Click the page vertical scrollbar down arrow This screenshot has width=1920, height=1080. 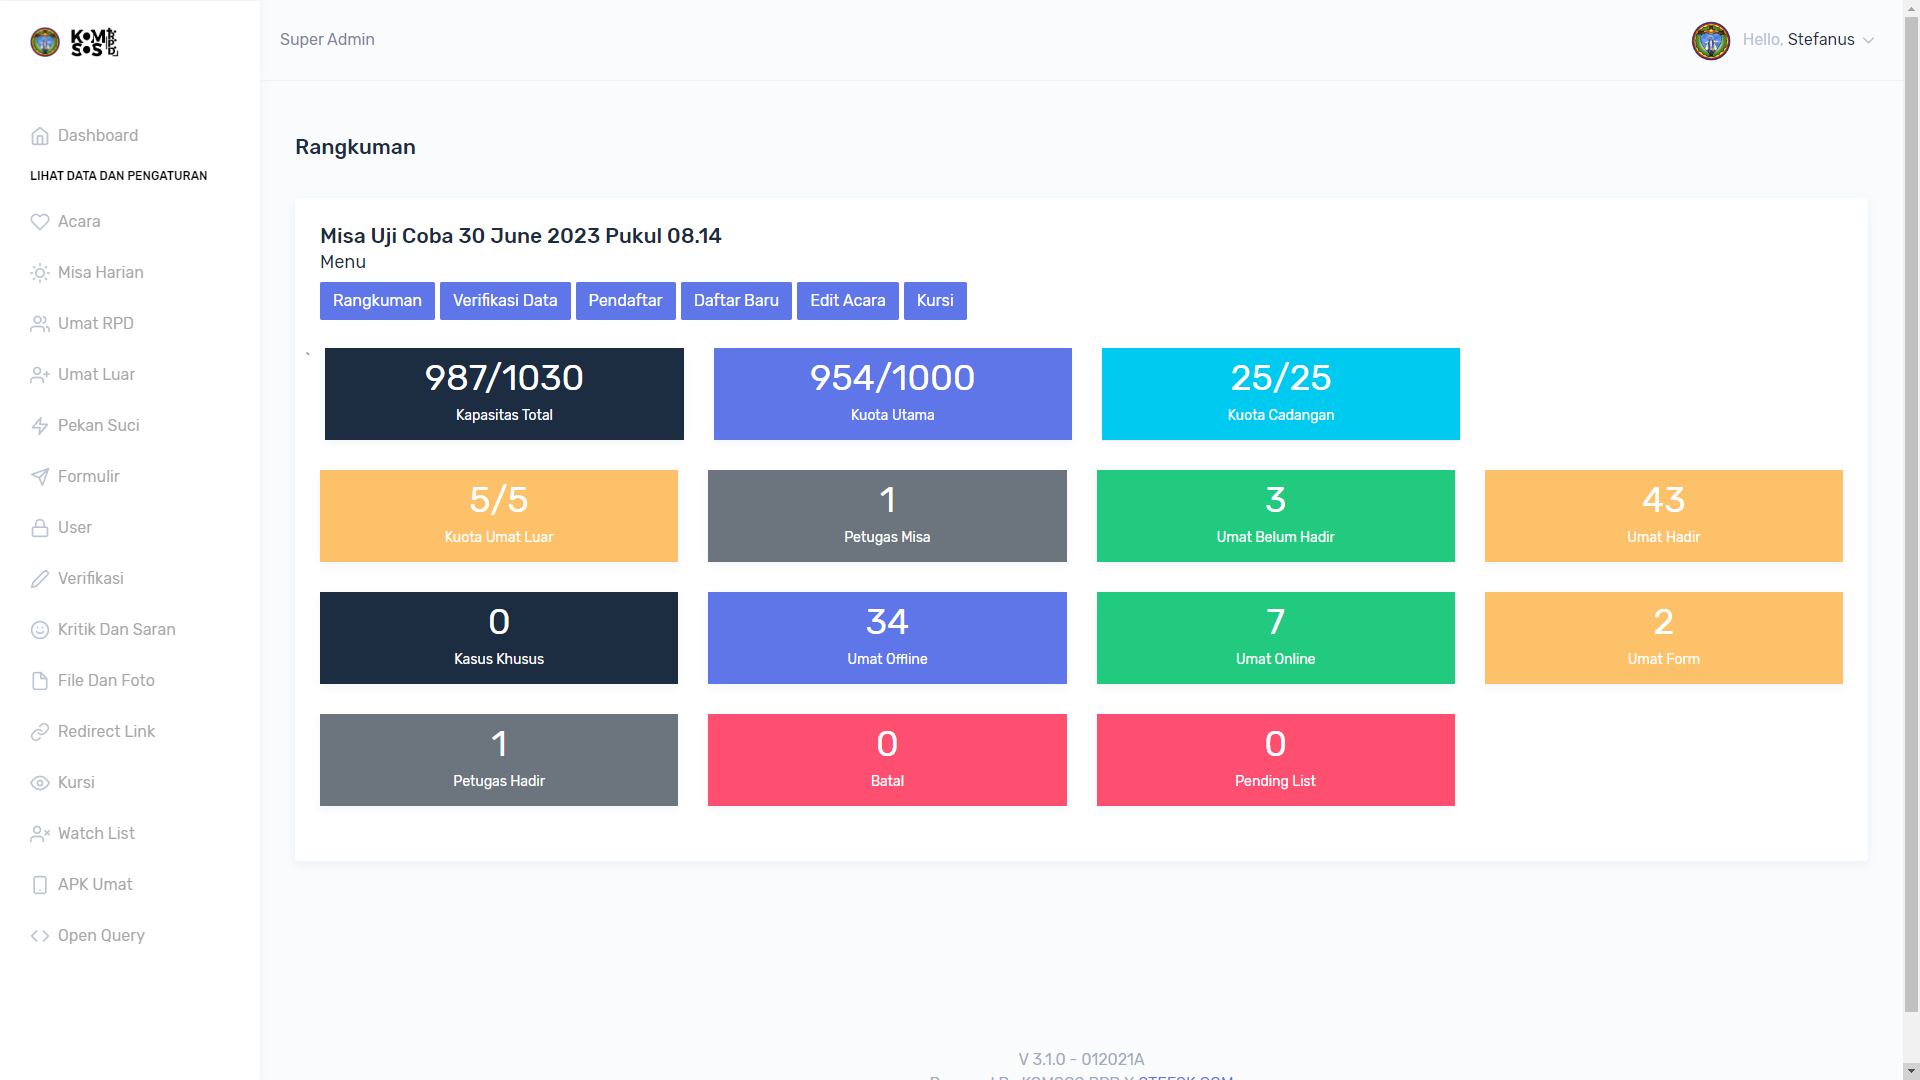[1911, 1071]
